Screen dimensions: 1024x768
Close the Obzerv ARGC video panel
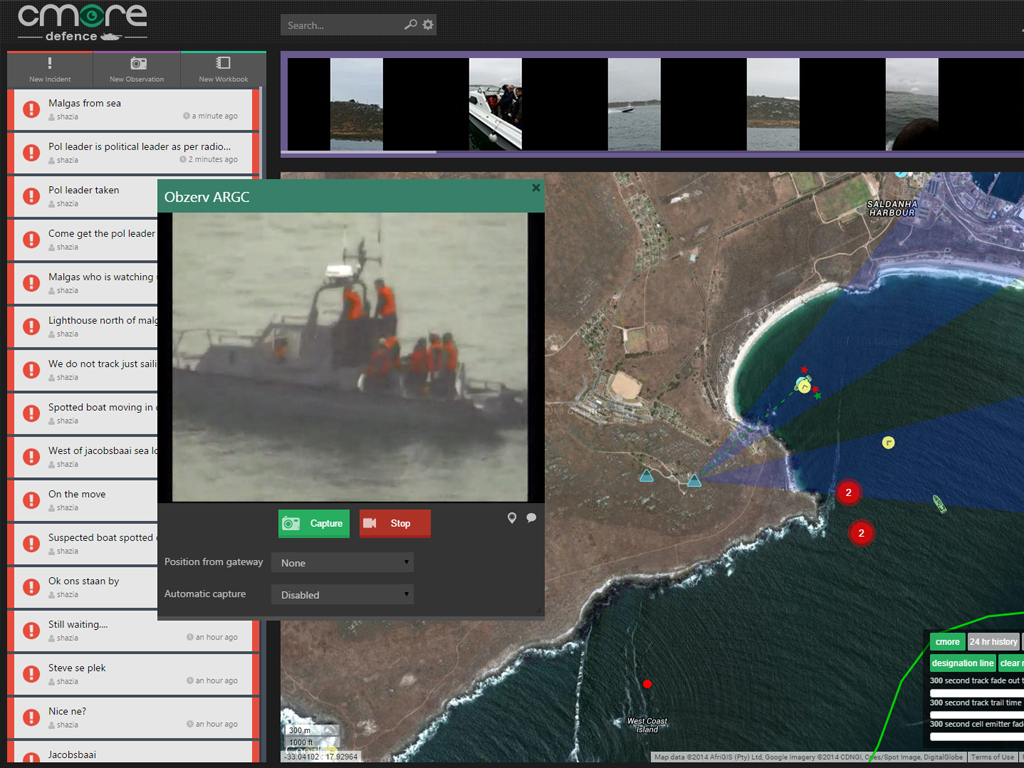point(536,187)
